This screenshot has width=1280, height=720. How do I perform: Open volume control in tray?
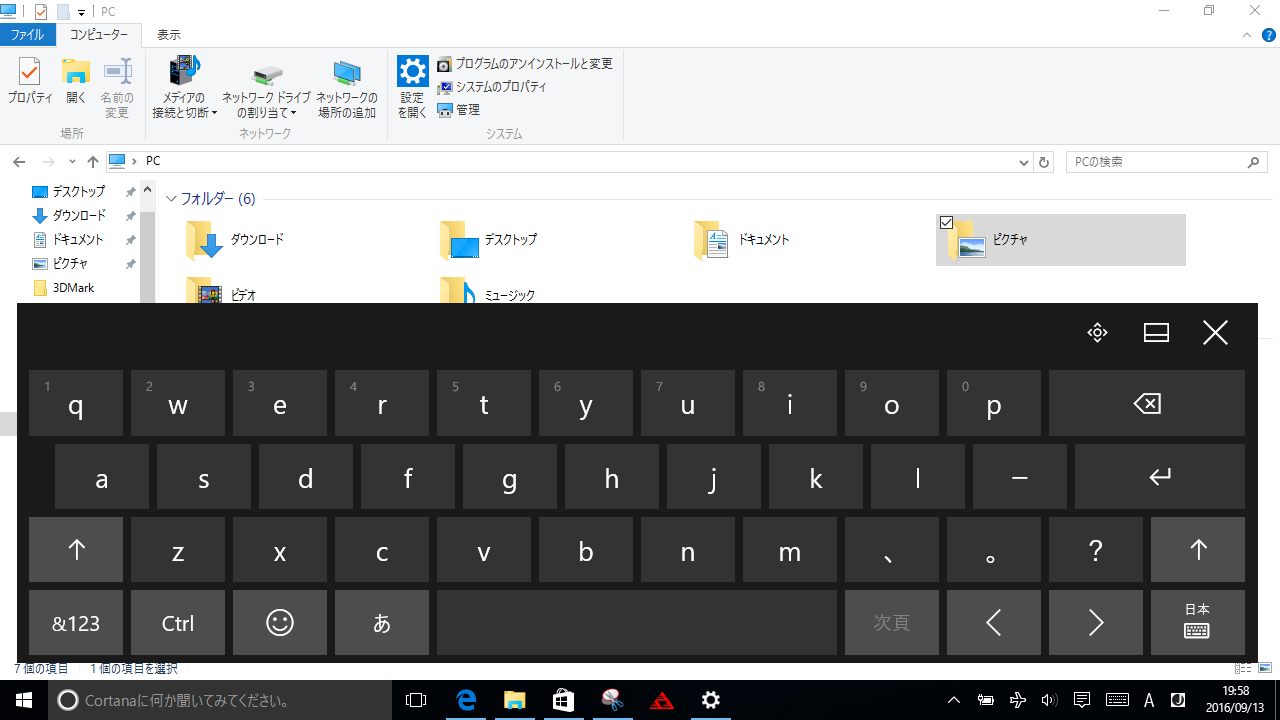[x=1049, y=700]
